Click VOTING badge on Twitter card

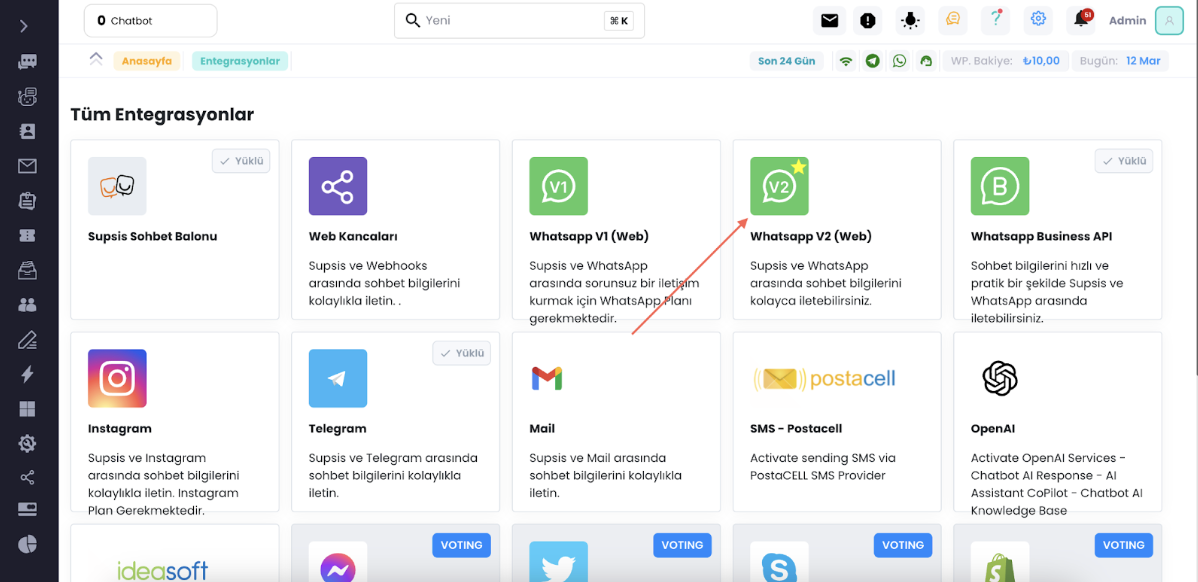click(682, 545)
